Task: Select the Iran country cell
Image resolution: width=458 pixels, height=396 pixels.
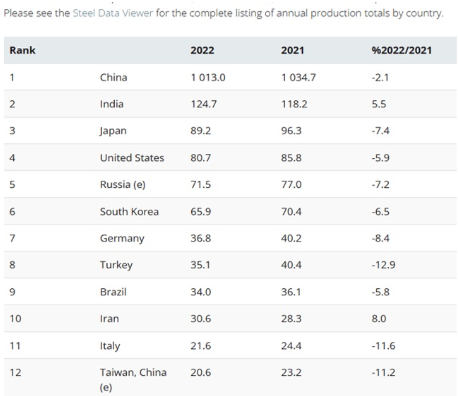Action: [109, 319]
